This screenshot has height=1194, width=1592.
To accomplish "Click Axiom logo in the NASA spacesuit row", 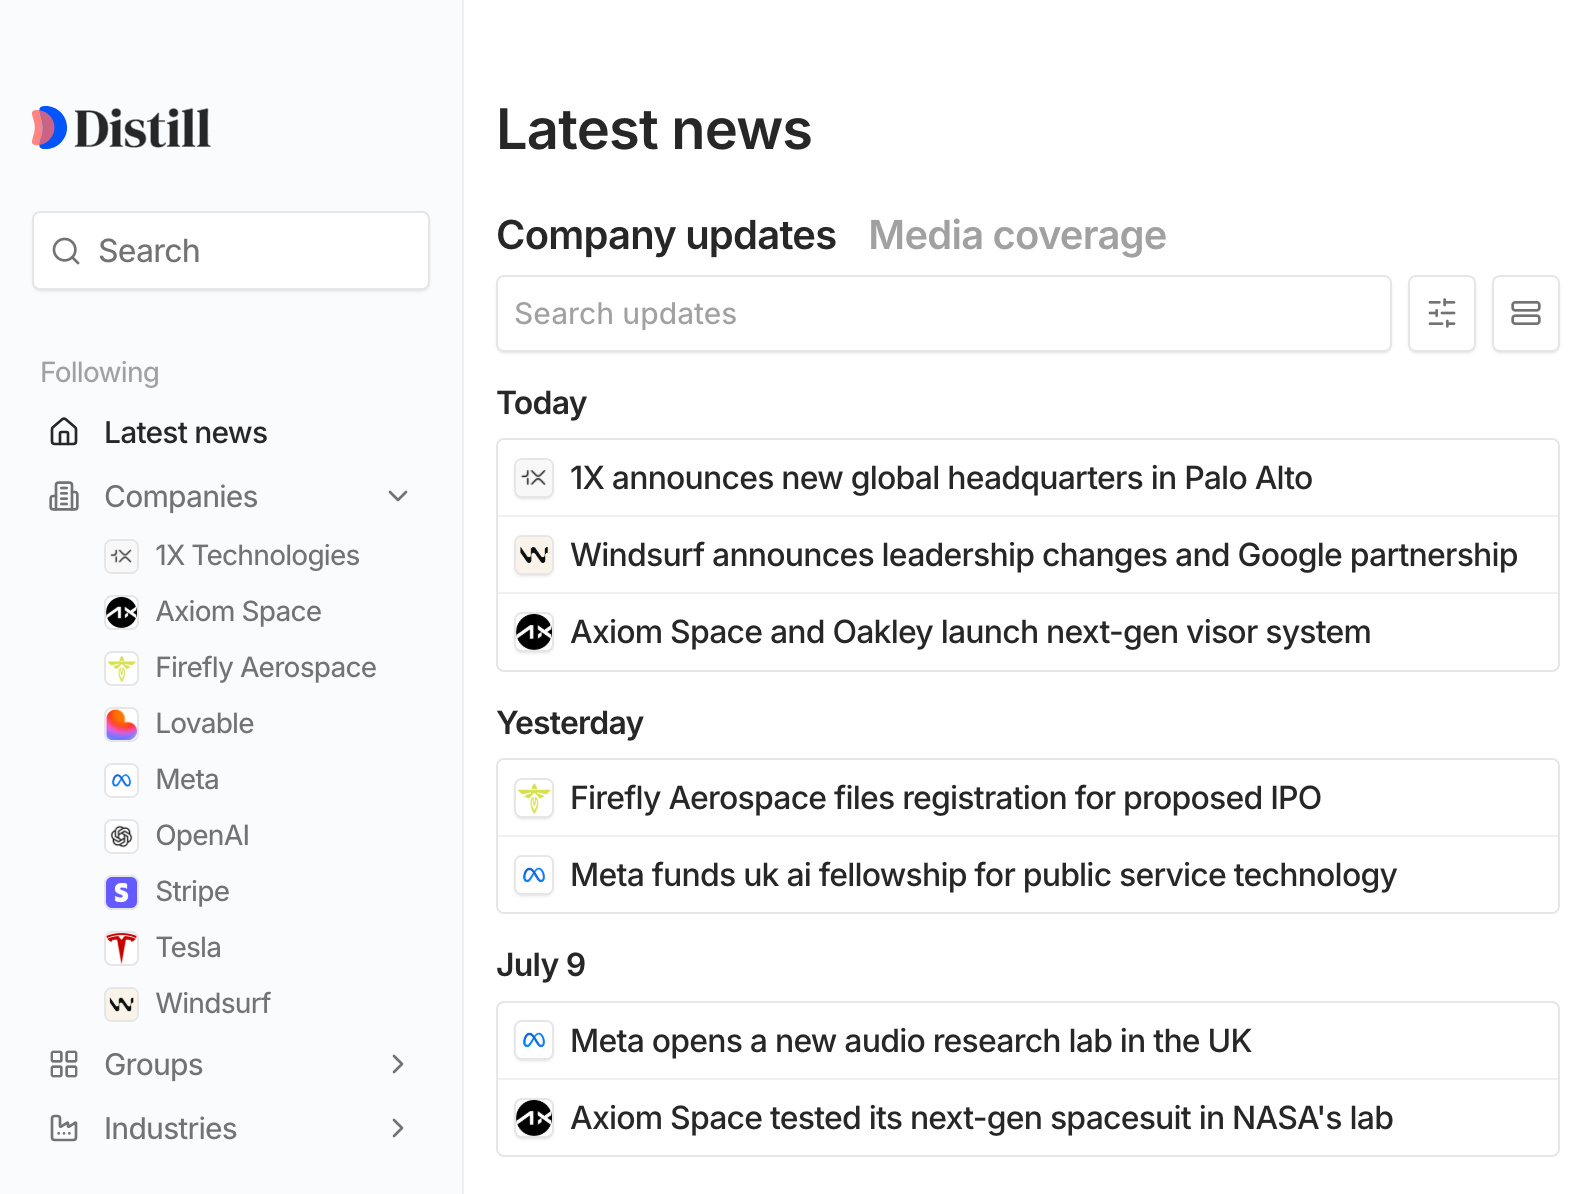I will tap(534, 1118).
